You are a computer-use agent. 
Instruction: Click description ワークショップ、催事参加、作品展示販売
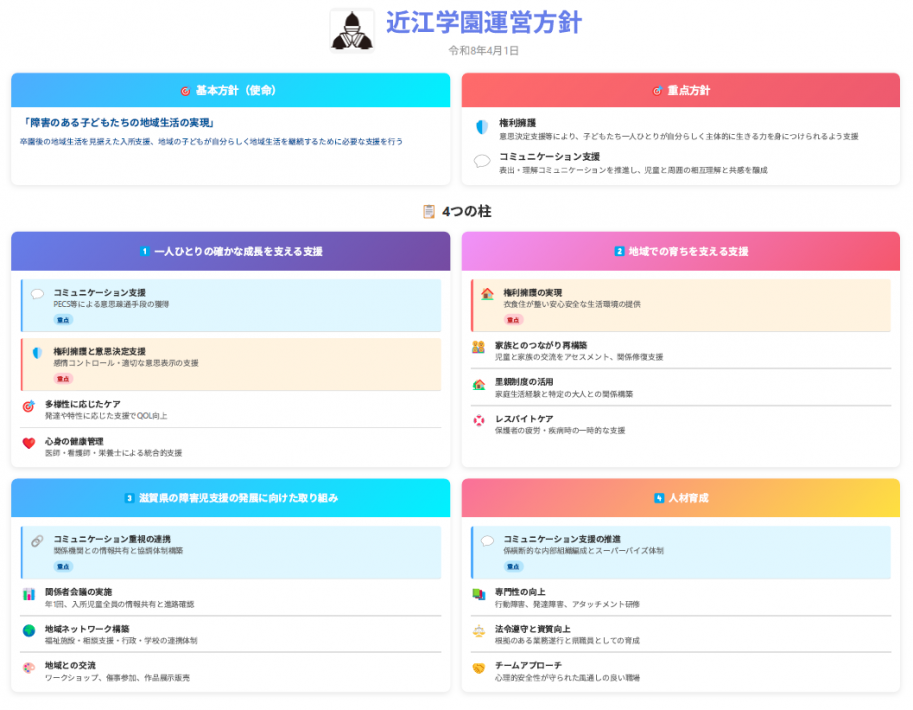click(117, 678)
